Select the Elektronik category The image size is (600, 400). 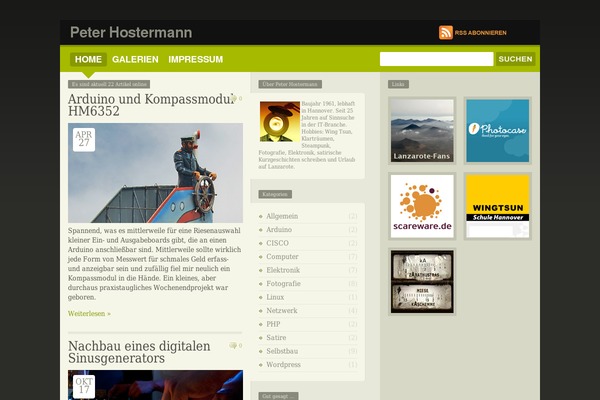click(x=283, y=270)
